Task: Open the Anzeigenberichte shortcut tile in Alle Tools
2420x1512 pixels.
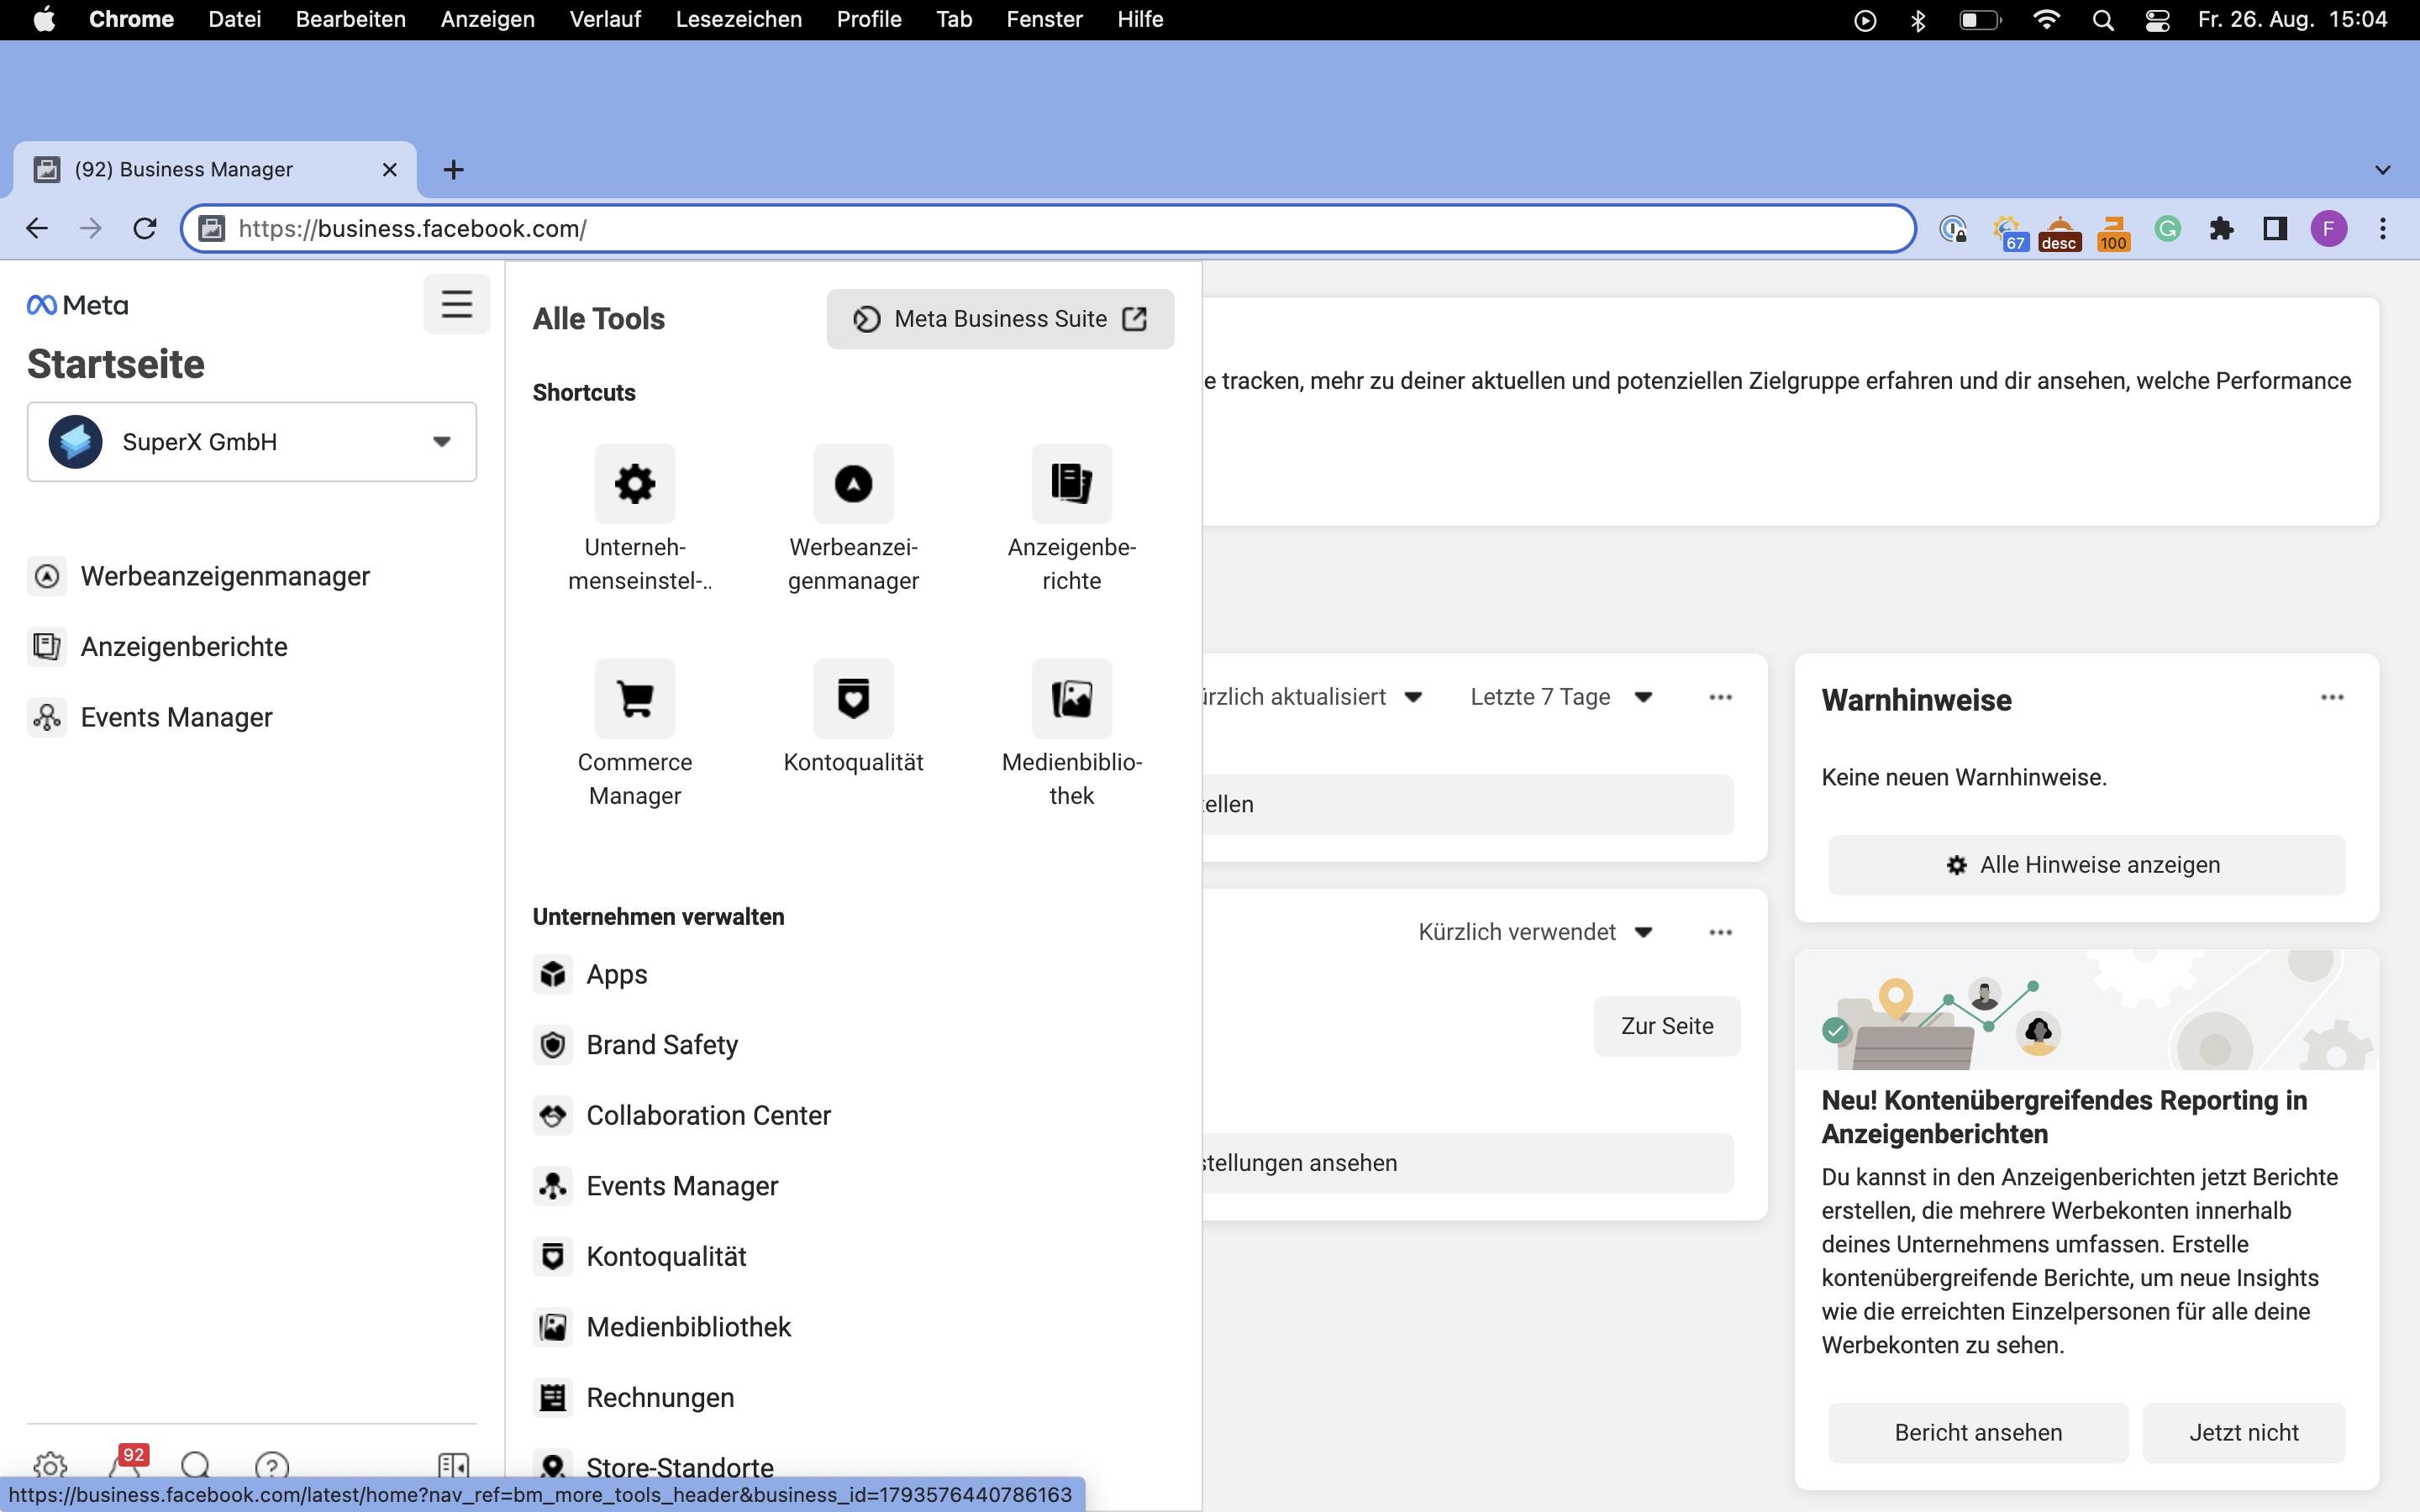Action: click(x=1071, y=483)
